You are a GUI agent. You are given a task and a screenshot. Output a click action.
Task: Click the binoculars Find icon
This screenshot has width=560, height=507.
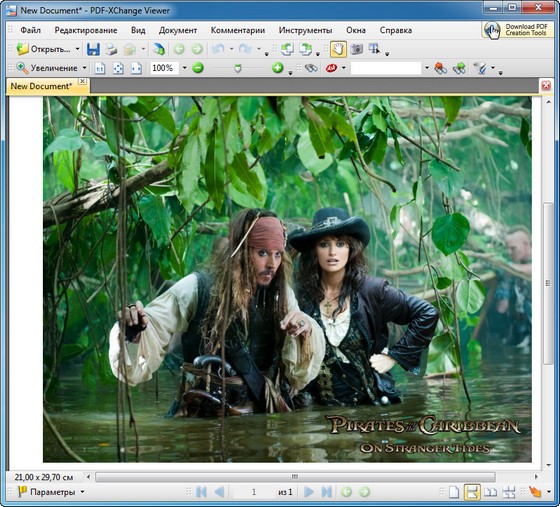click(x=311, y=68)
